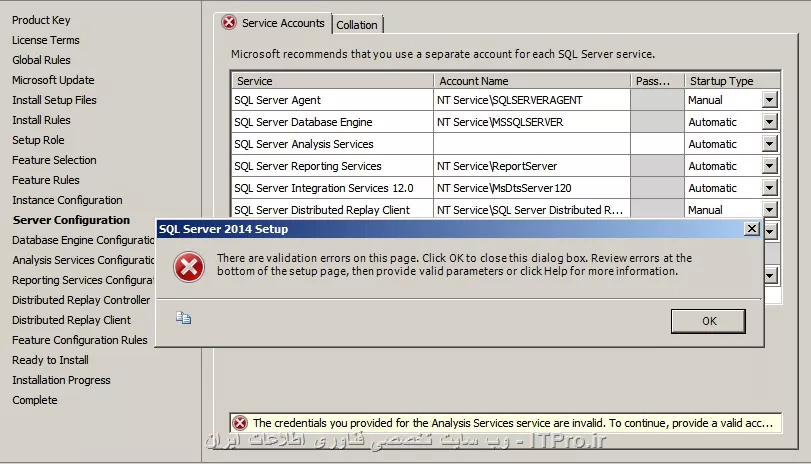811x464 pixels.
Task: Open Startup Type dropdown for Reporting Services
Action: (769, 166)
